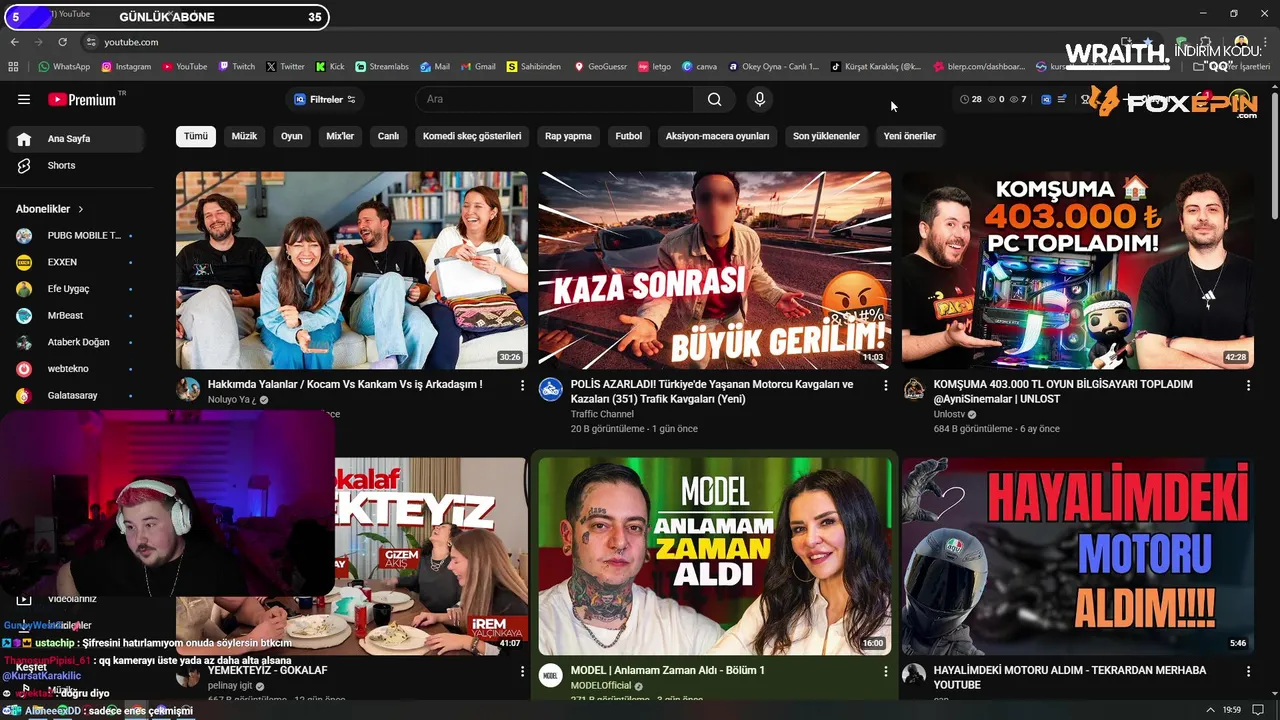Screen dimensions: 1280x720
Task: Open options menu for YEMEKTEYİZ - GOKALAF video
Action: (522, 671)
